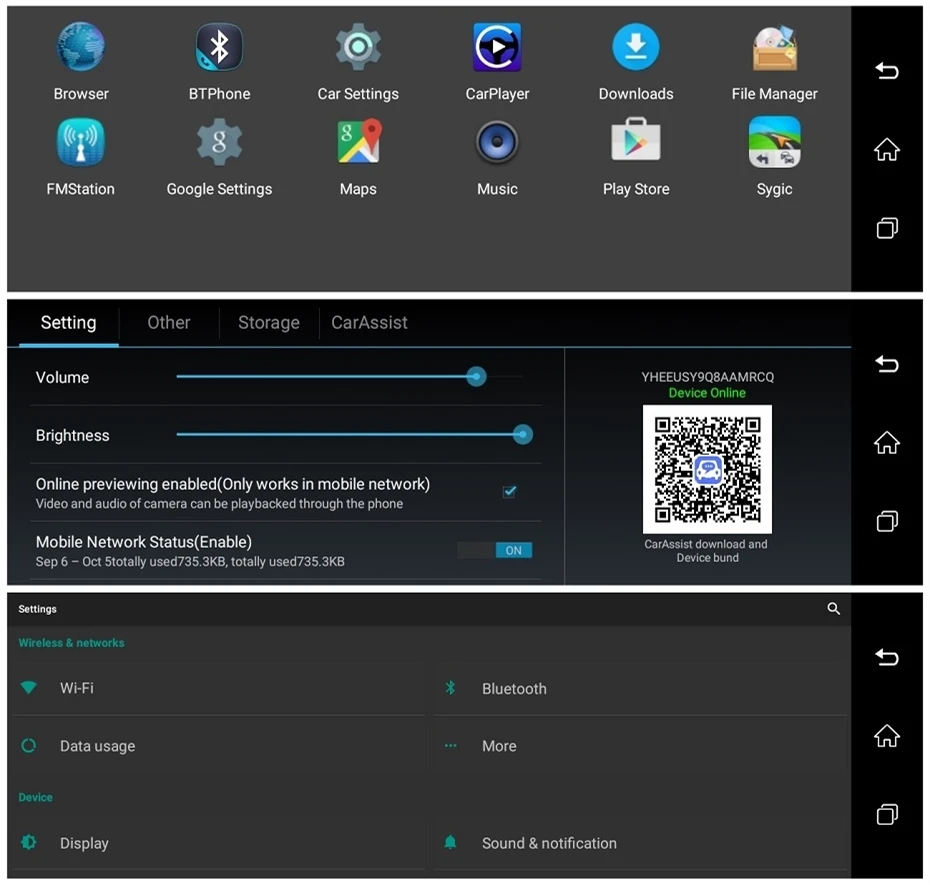Screen dimensions: 930x885
Task: Search settings with the magnifier icon
Action: point(833,609)
